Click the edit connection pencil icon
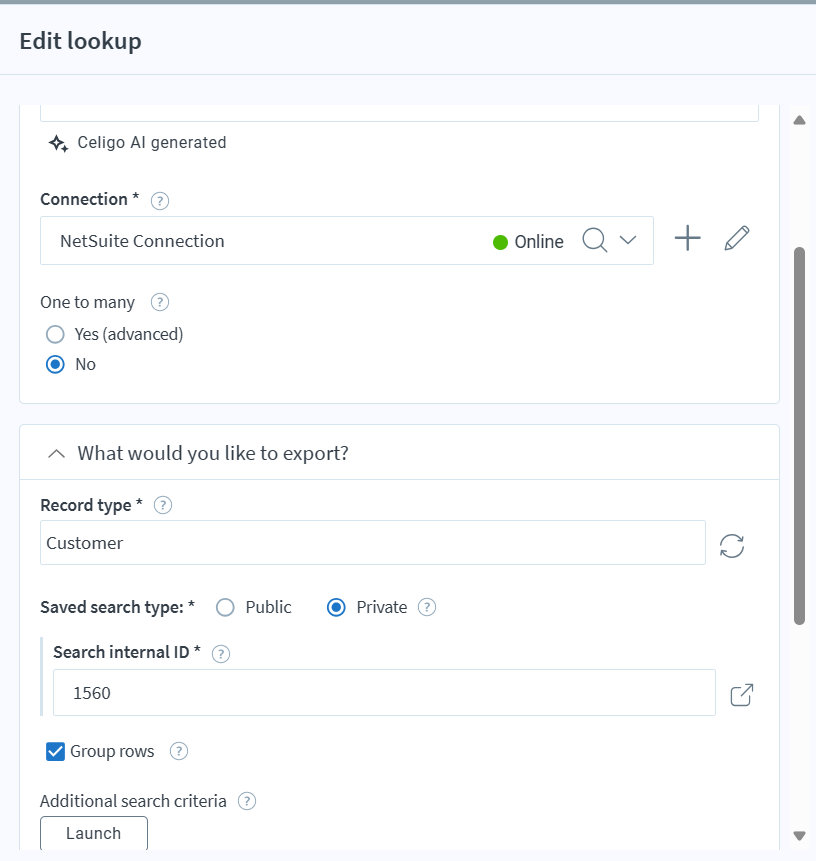816x861 pixels. (x=737, y=239)
